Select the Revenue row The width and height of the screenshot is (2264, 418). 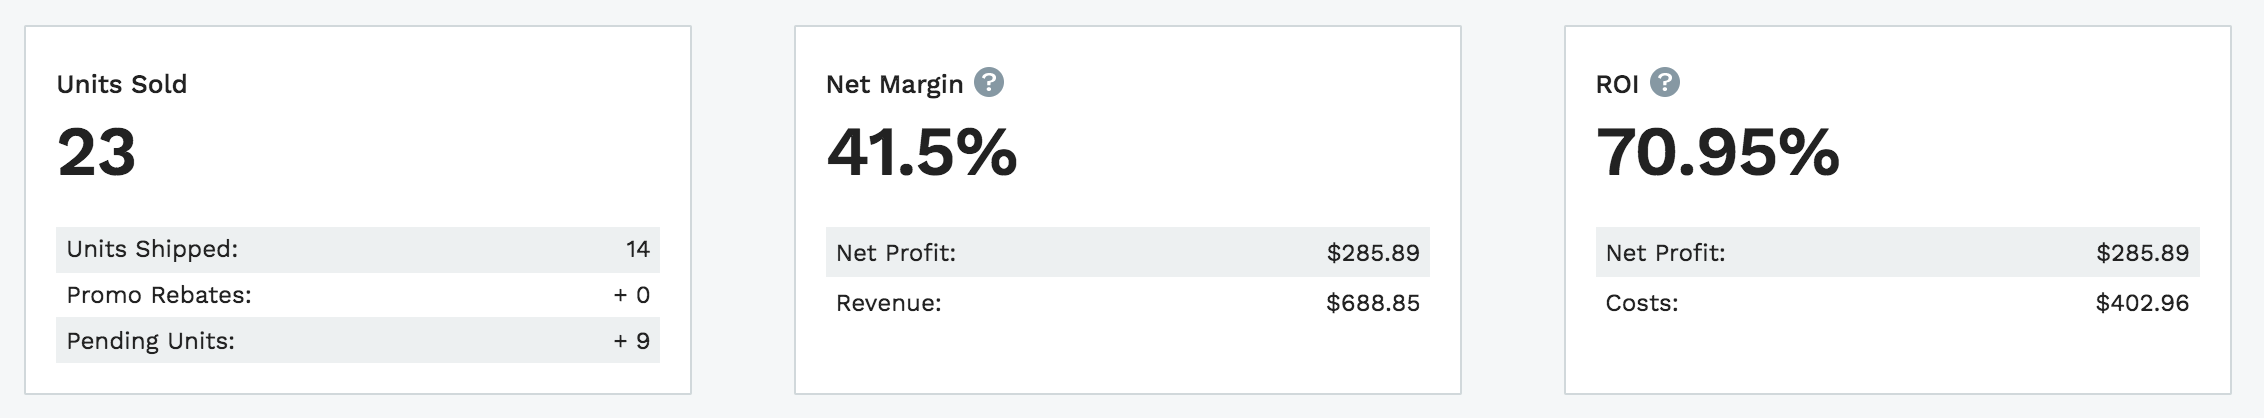(1128, 302)
